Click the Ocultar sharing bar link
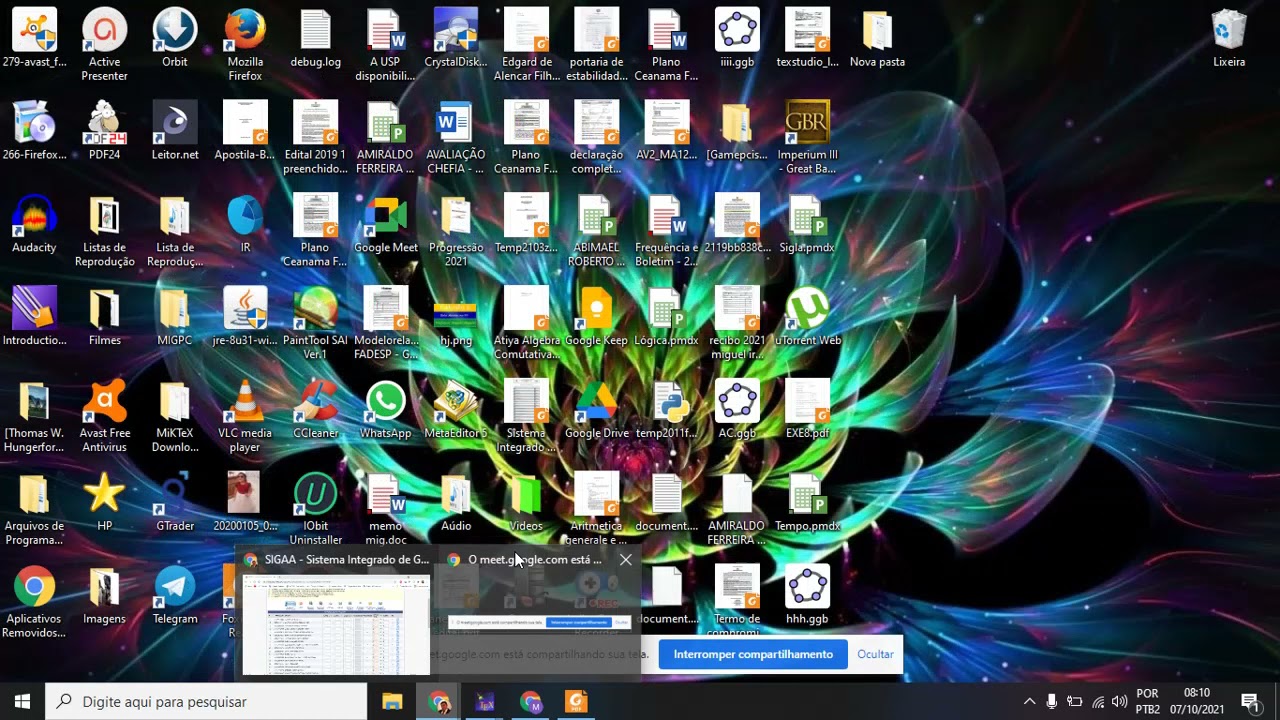This screenshot has height=720, width=1280. tap(875, 654)
